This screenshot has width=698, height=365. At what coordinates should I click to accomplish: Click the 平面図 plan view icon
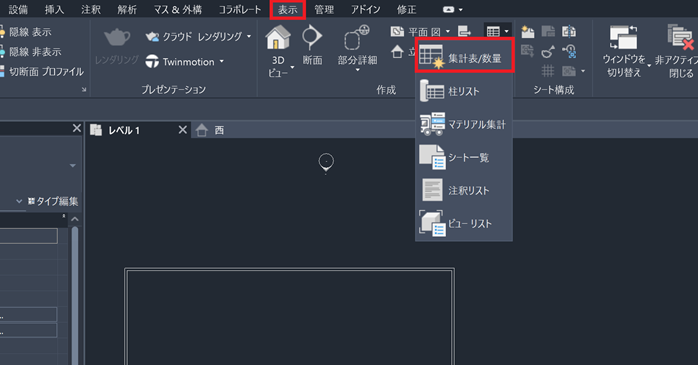pos(397,31)
